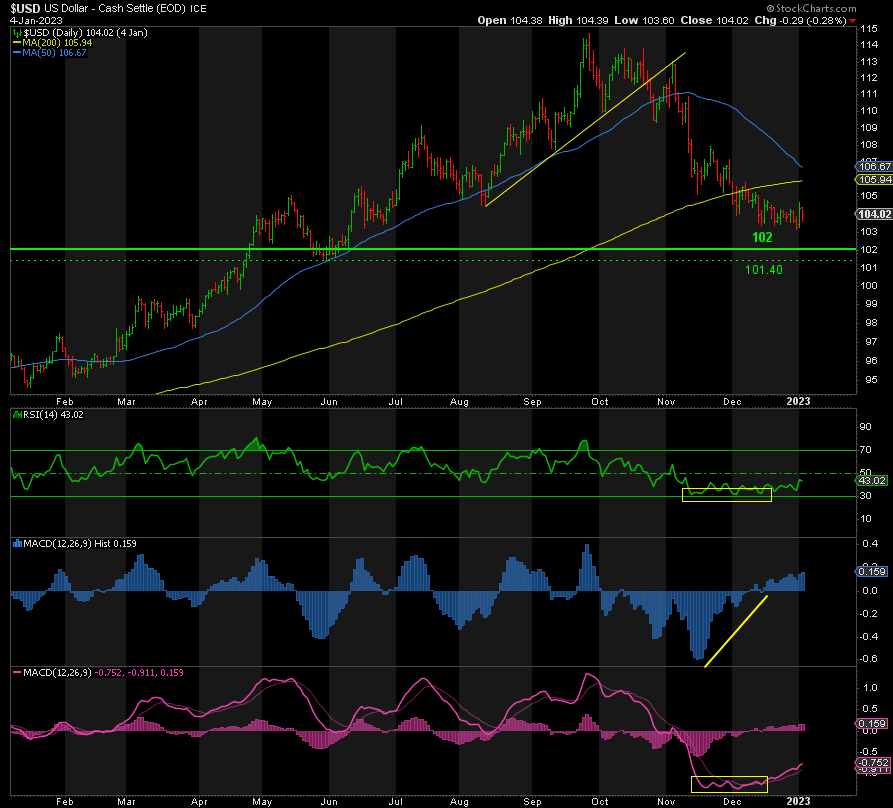Click 'Dec' on the price chart's time axis
Viewport: 893px width, 808px height.
click(x=732, y=401)
